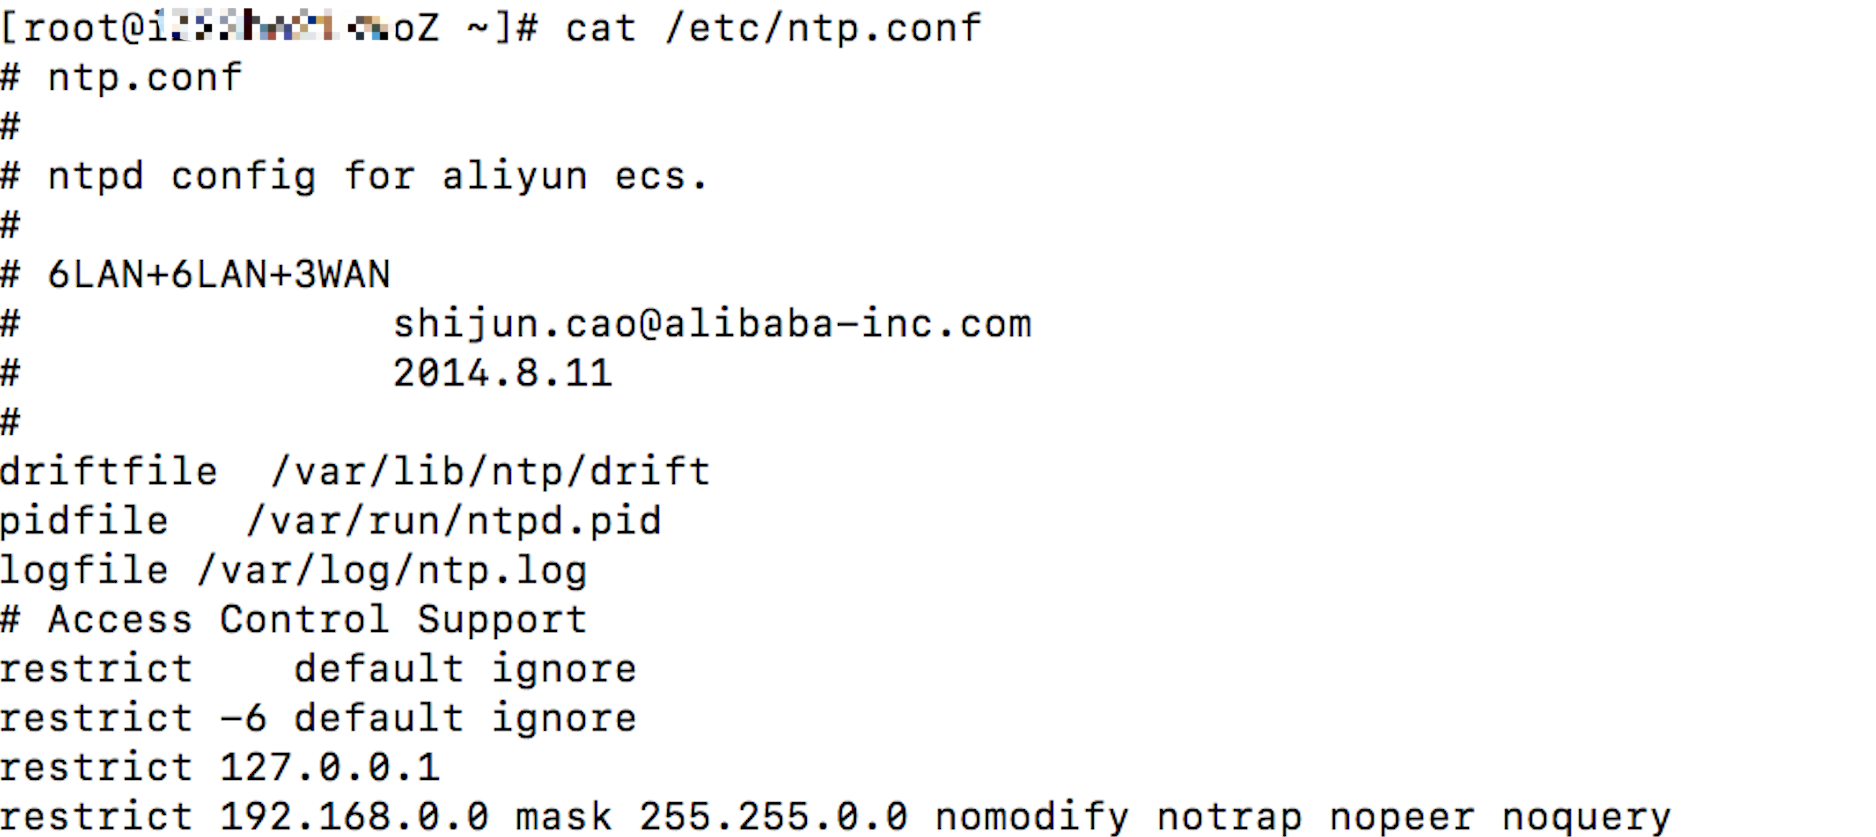
Task: Click the 'cat /etc/ntp.conf' command text
Action: (x=774, y=28)
